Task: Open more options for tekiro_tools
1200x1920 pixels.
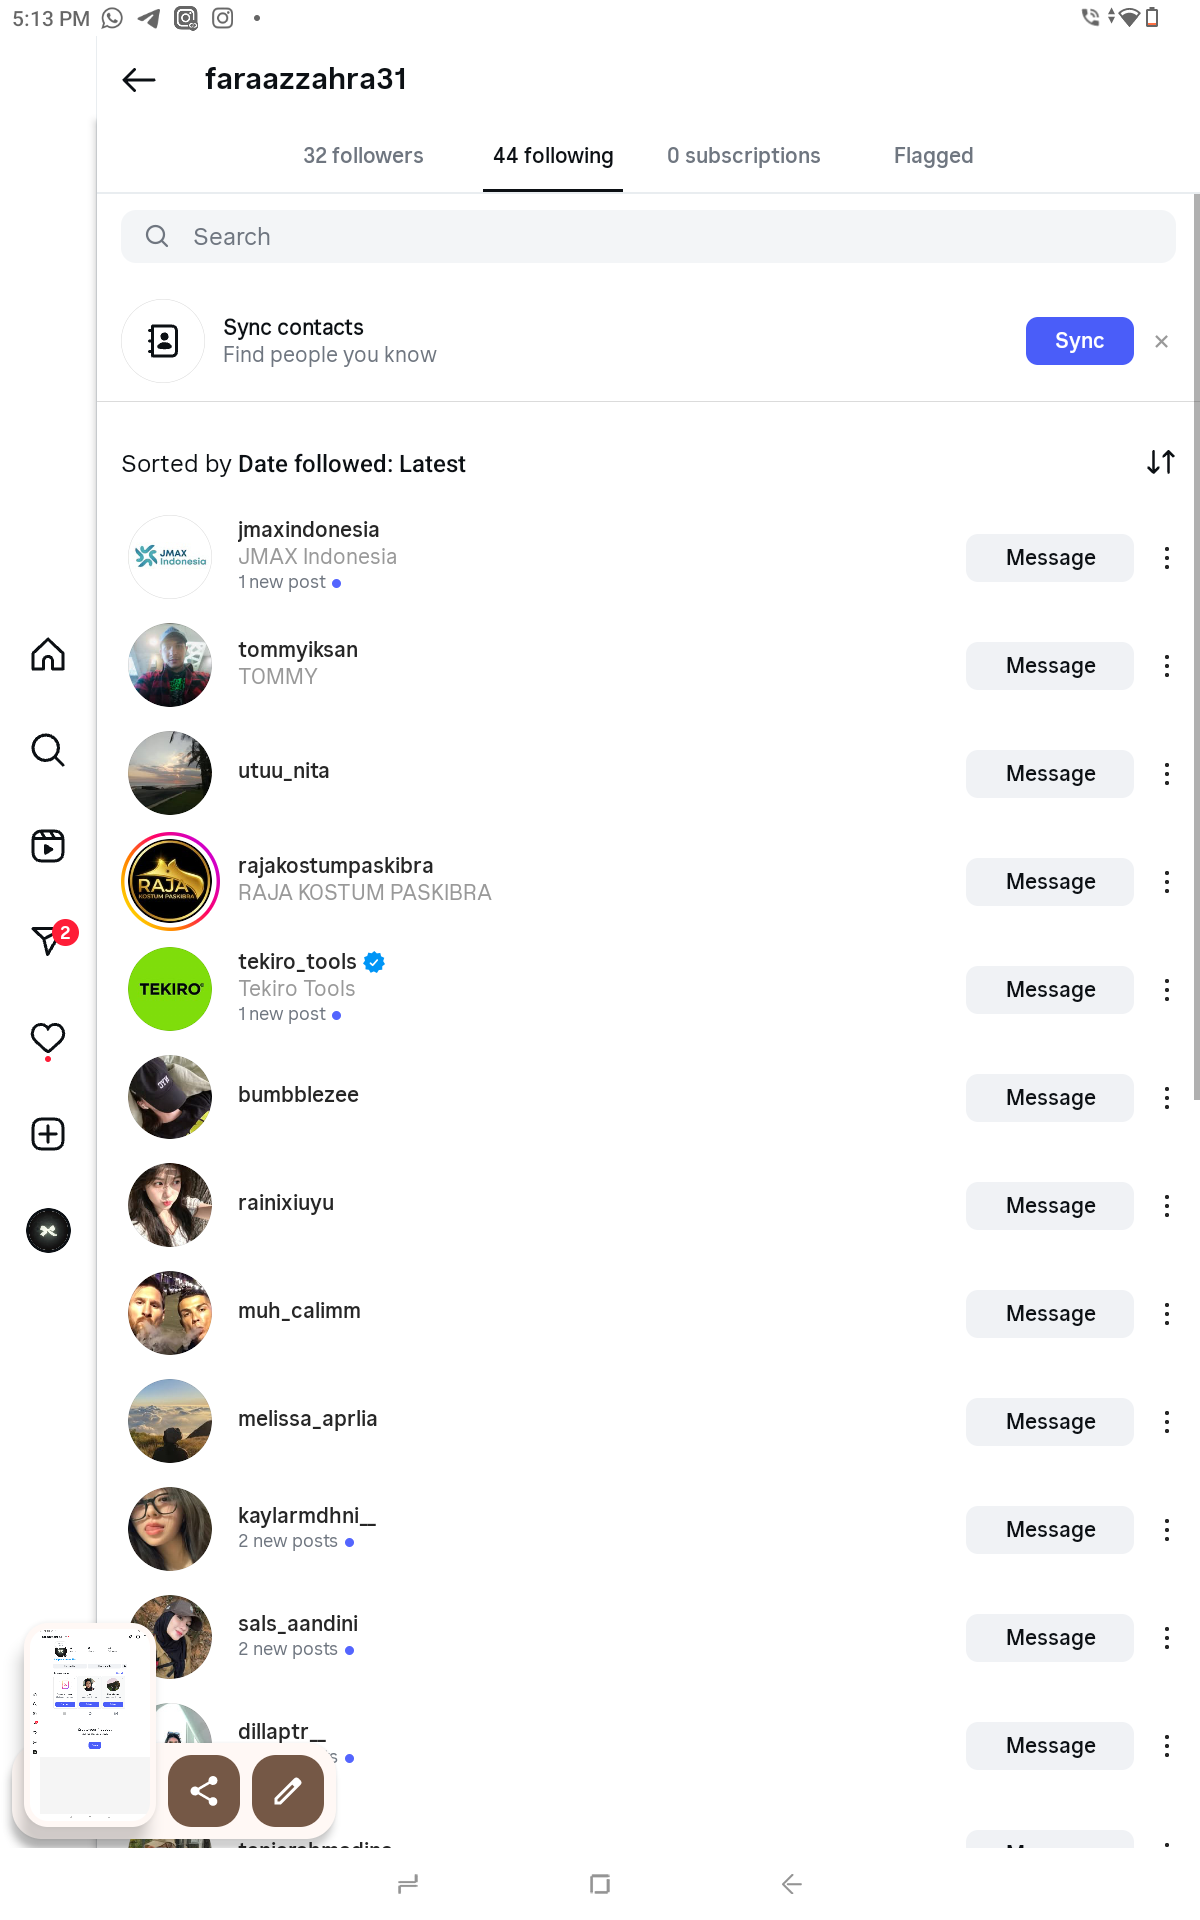Action: coord(1166,990)
